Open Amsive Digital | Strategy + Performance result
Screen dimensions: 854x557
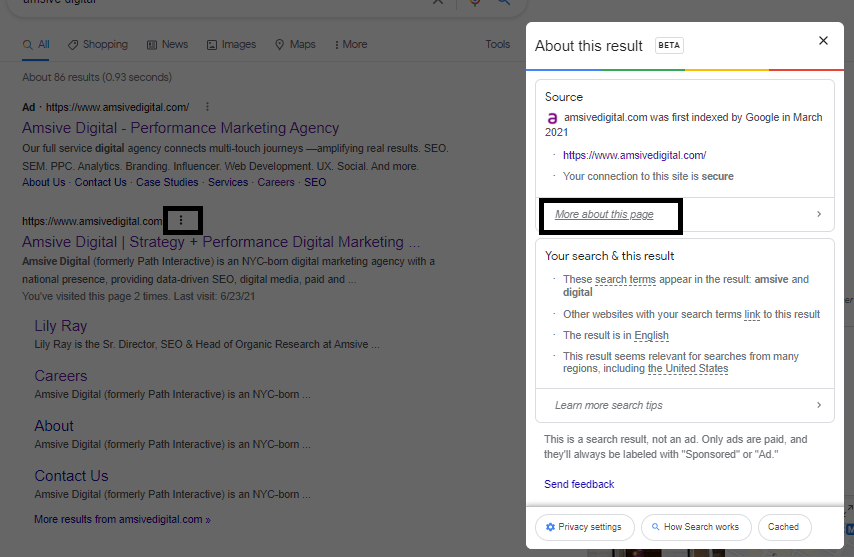point(221,242)
